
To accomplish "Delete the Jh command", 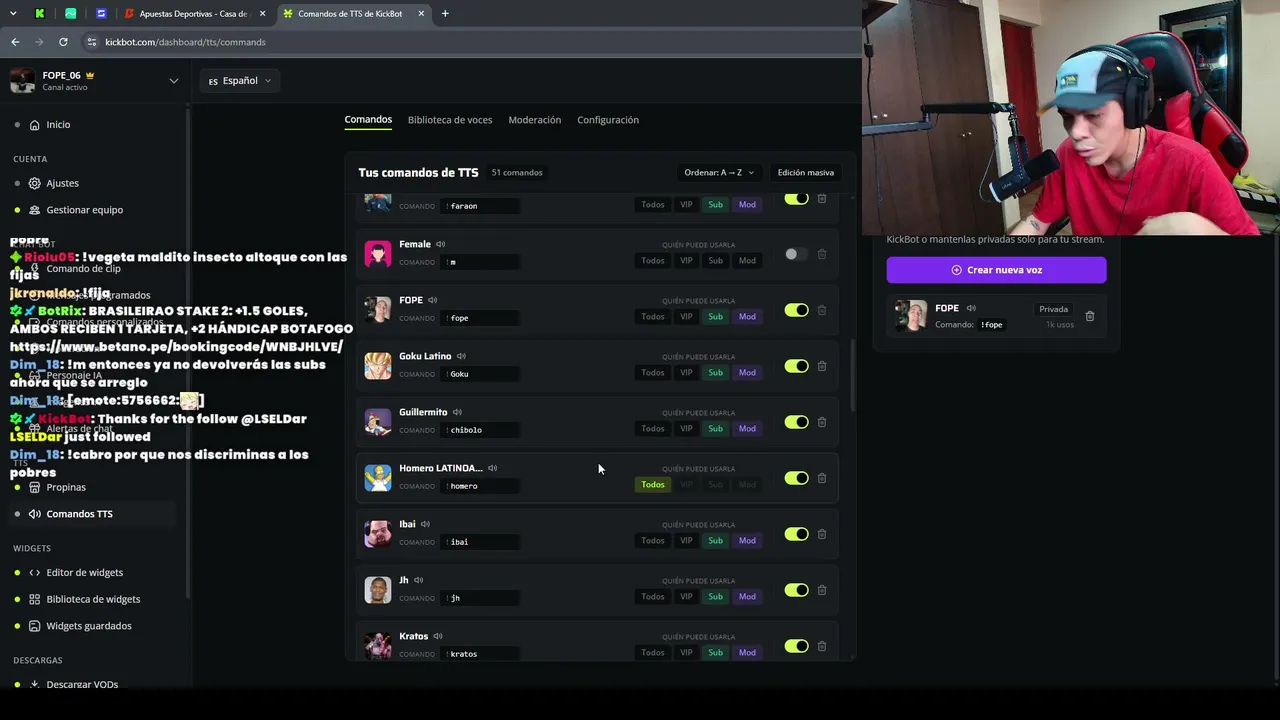I will click(x=822, y=590).
